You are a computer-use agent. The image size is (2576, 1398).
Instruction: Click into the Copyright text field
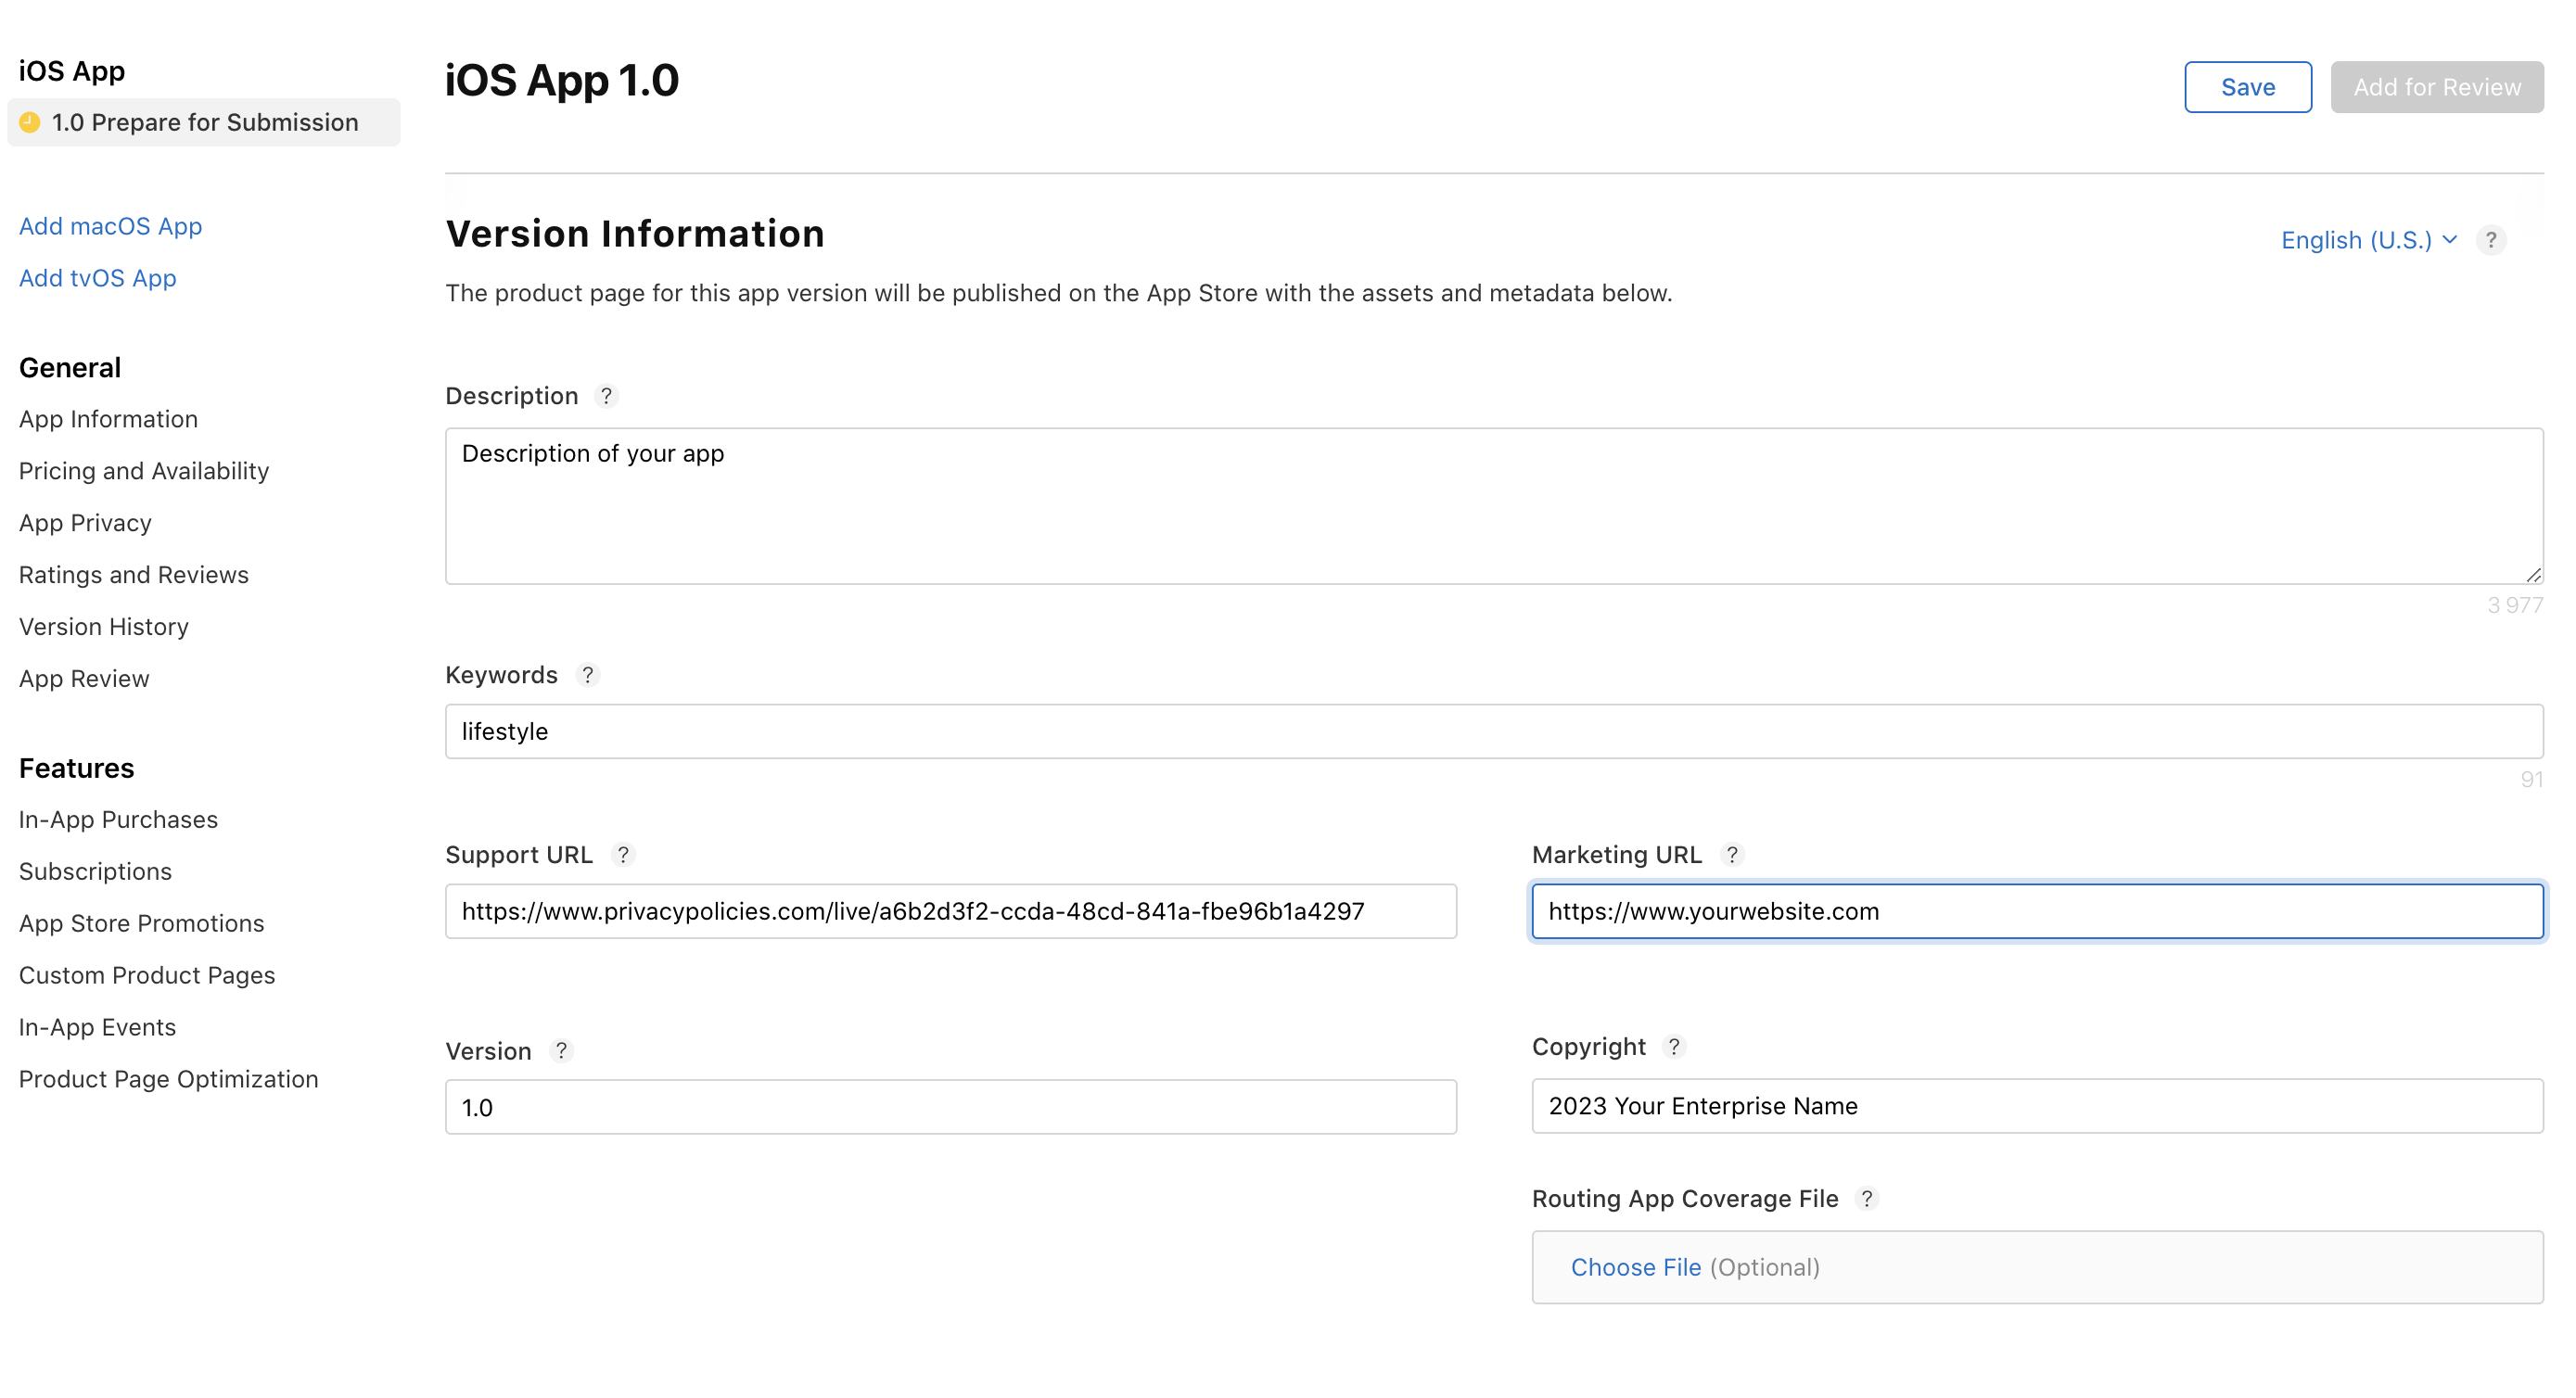(x=2036, y=1106)
